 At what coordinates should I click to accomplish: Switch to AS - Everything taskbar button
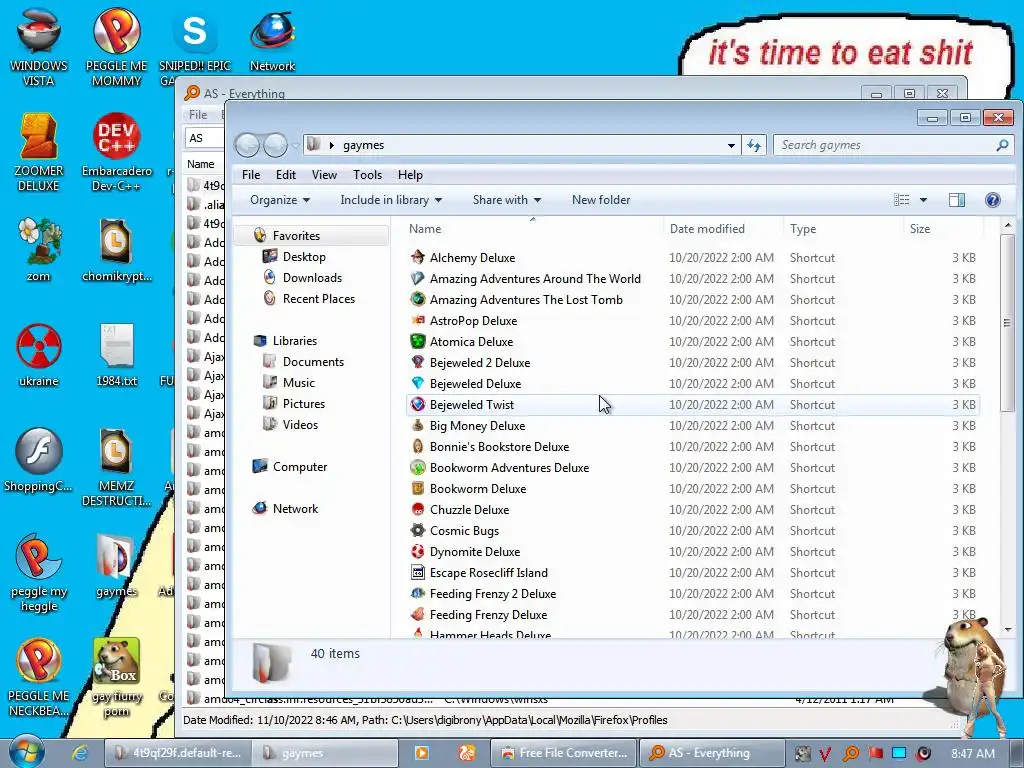[711, 752]
